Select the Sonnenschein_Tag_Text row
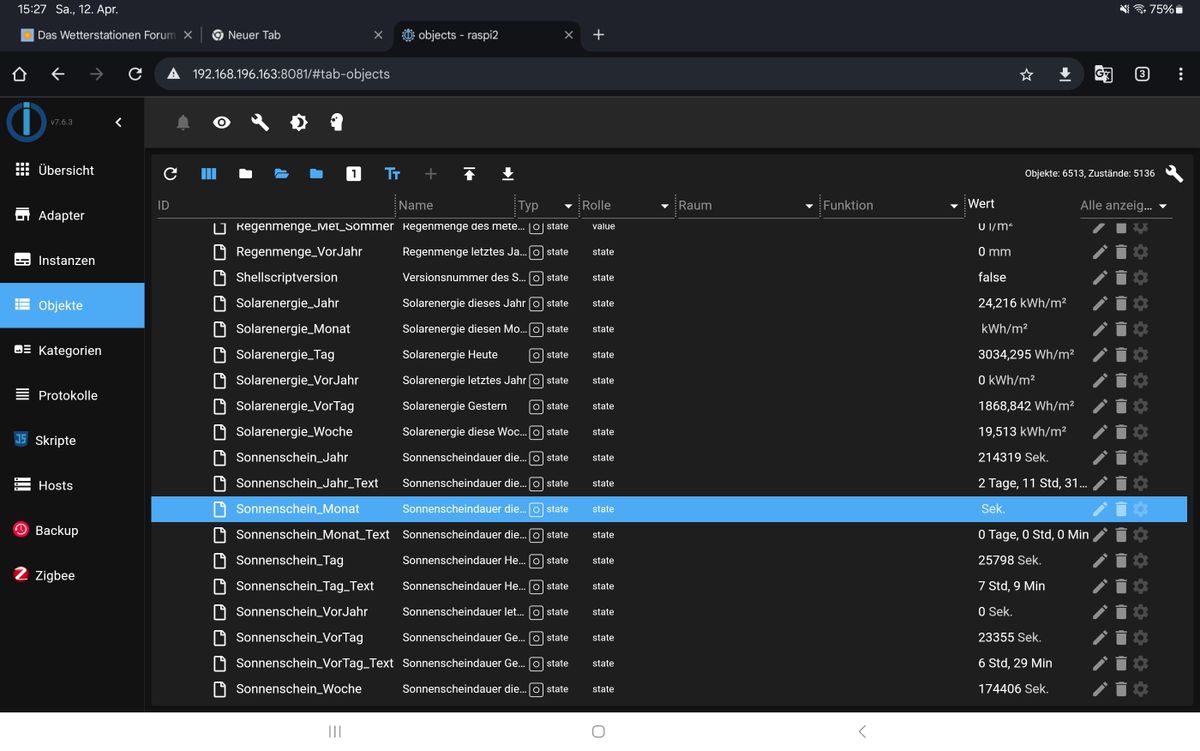 305,586
